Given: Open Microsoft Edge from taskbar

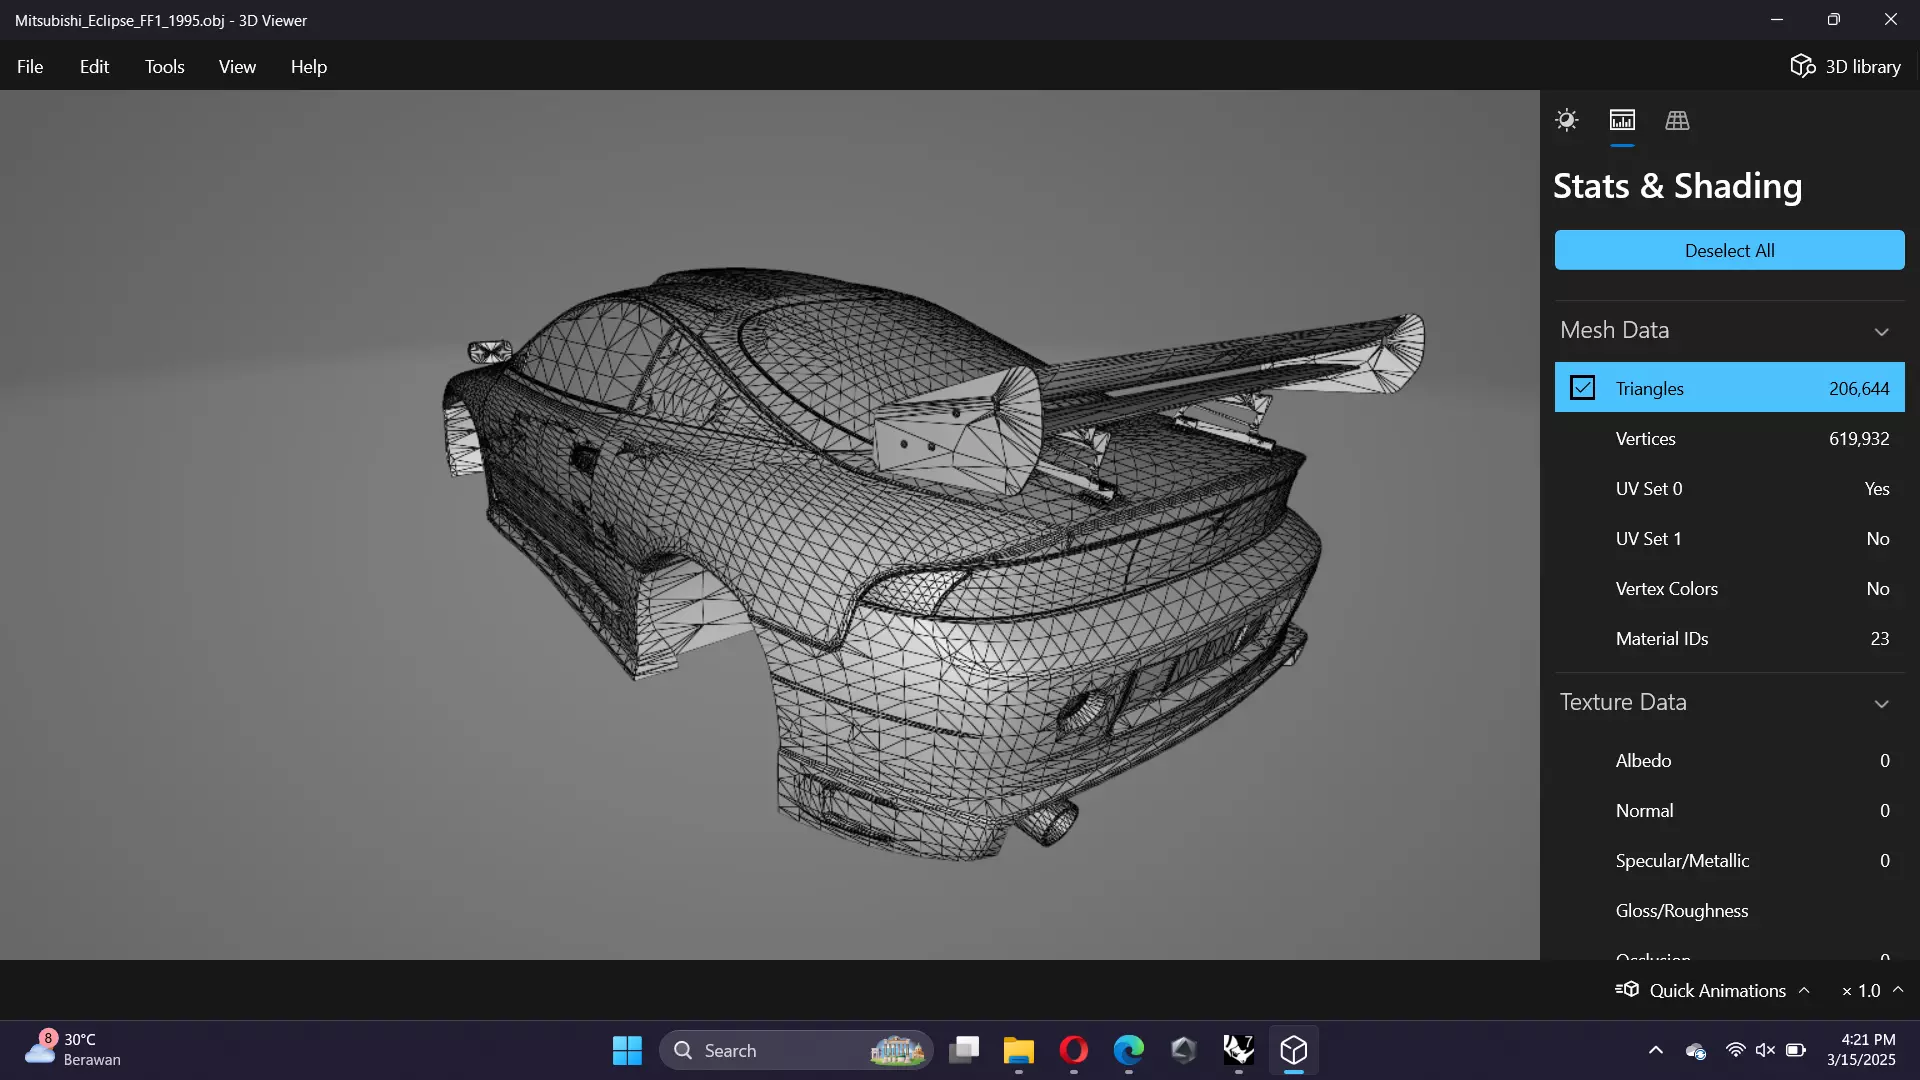Looking at the screenshot, I should pos(1129,1050).
